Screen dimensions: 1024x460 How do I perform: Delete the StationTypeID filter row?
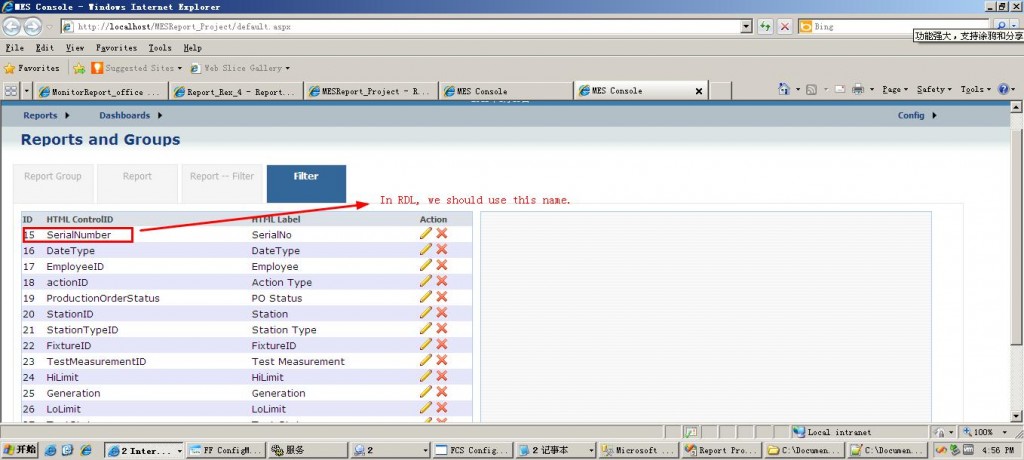pyautogui.click(x=442, y=328)
